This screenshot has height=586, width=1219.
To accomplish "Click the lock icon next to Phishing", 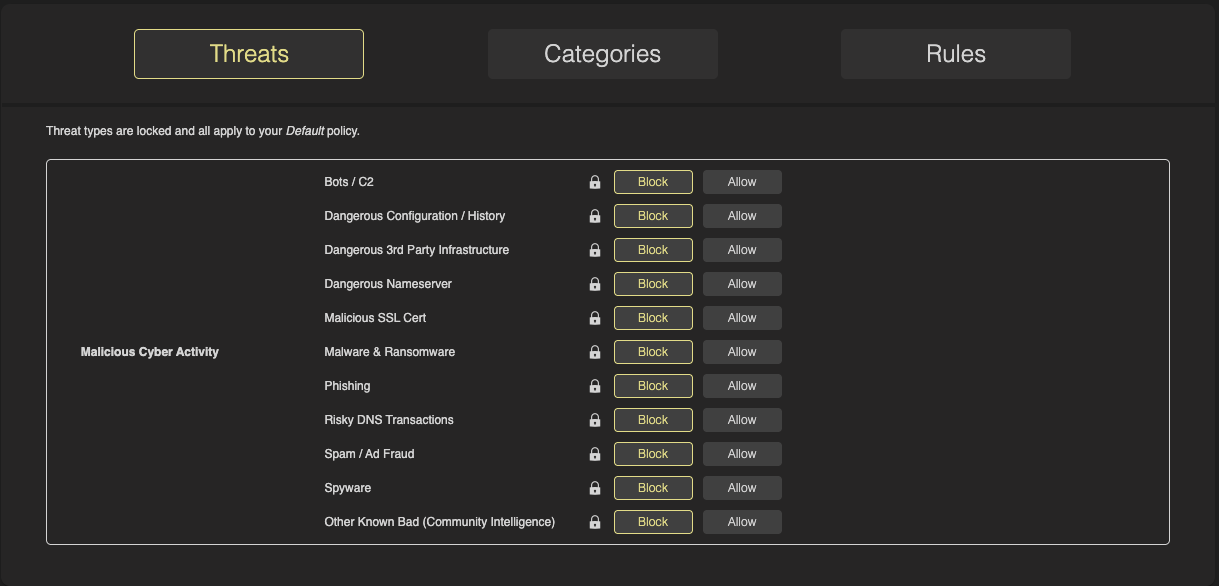I will click(x=595, y=386).
